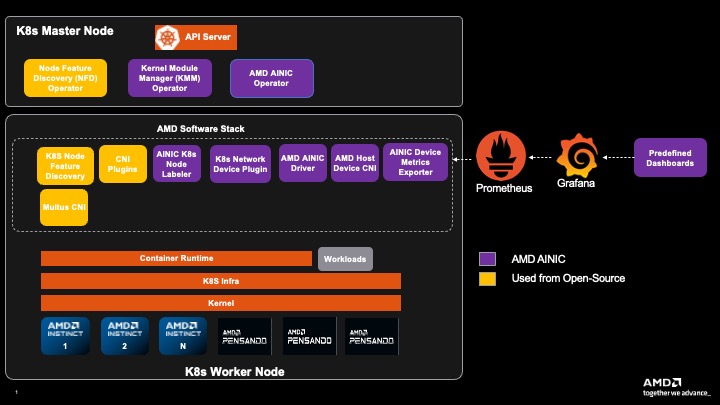Select the K8s Network Device Plugin box
This screenshot has height=405, width=720.
pyautogui.click(x=240, y=165)
